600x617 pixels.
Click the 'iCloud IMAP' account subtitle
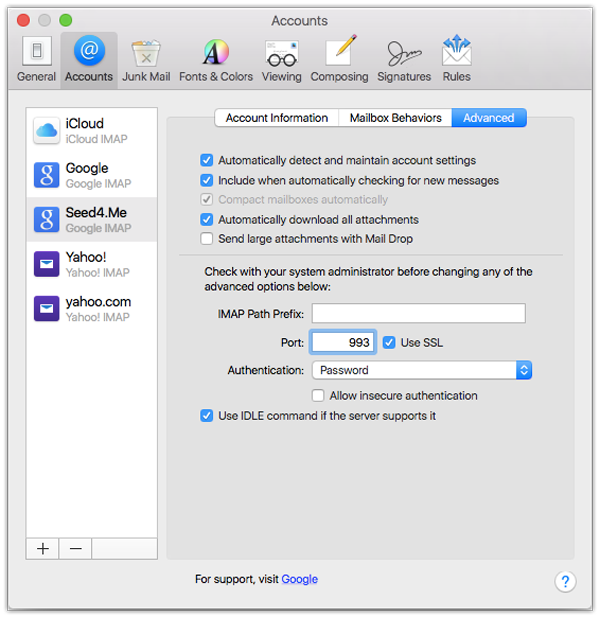[x=96, y=139]
